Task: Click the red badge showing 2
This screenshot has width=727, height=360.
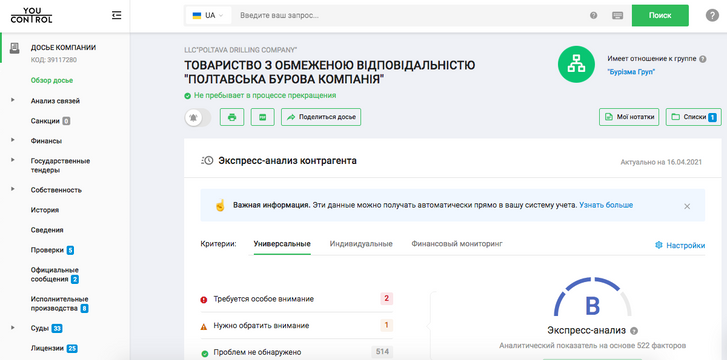Action: (x=386, y=299)
